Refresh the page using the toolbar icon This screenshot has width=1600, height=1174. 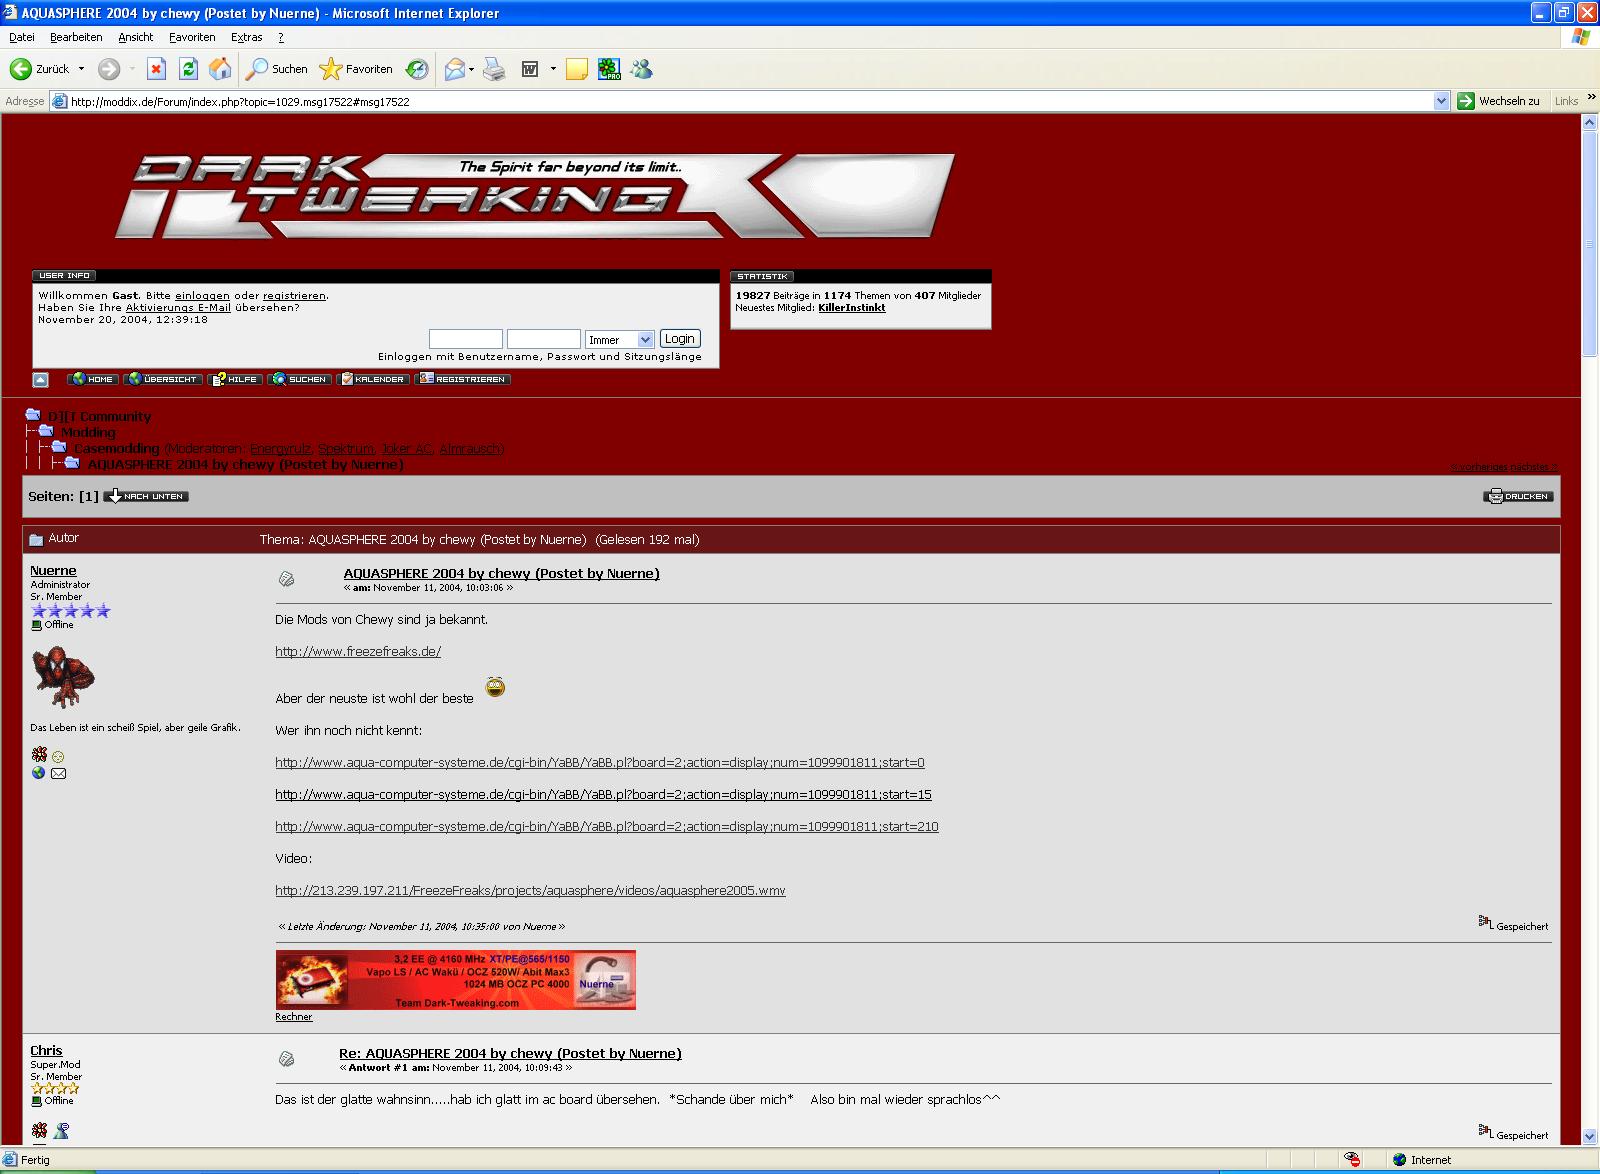click(188, 69)
